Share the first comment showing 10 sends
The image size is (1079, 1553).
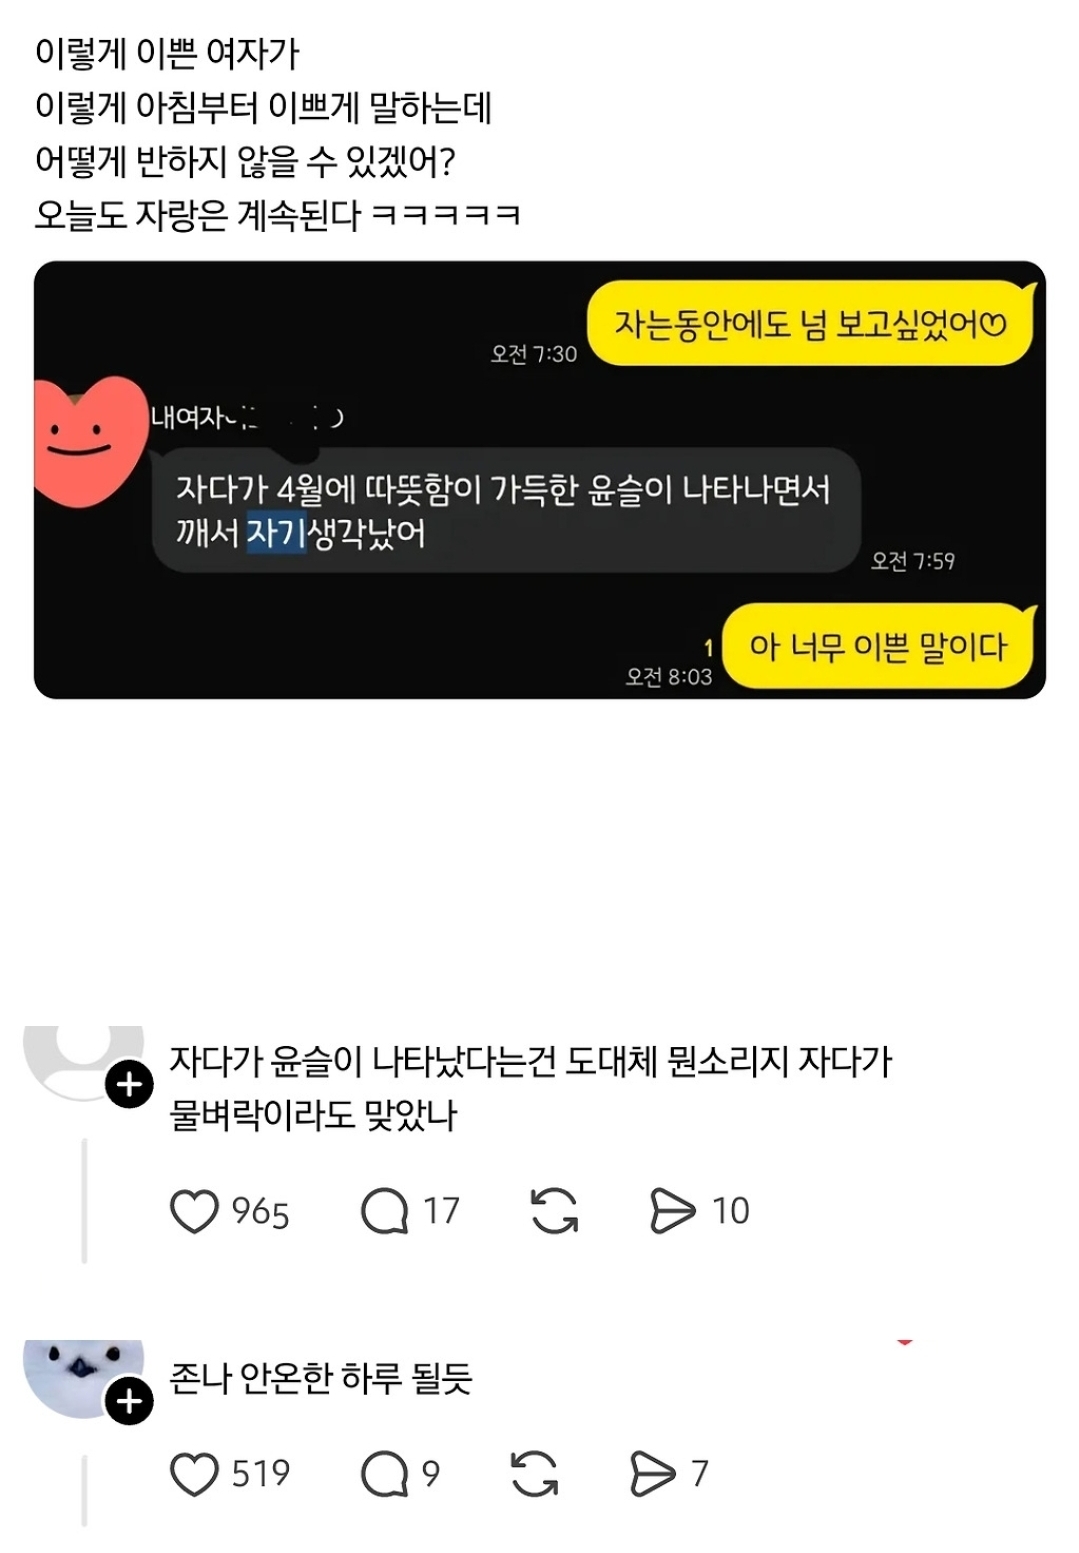click(672, 1211)
